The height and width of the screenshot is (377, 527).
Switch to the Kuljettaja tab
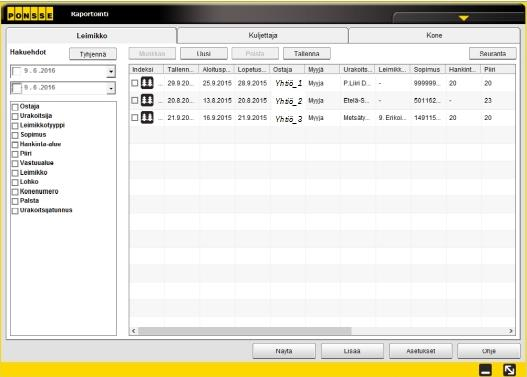[x=263, y=36]
